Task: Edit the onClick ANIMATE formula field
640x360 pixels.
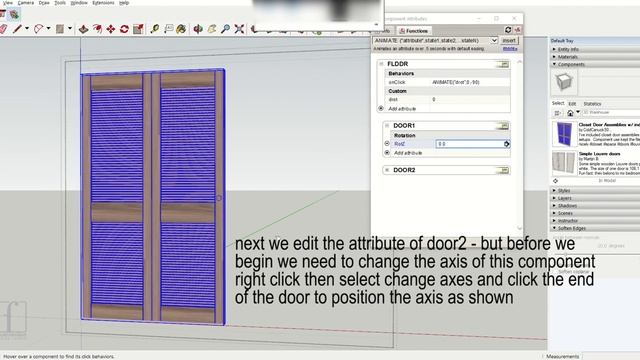Action: 470,82
